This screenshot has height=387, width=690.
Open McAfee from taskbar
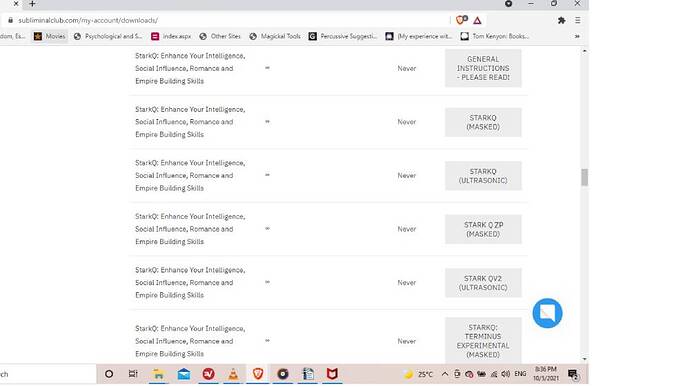click(x=332, y=374)
